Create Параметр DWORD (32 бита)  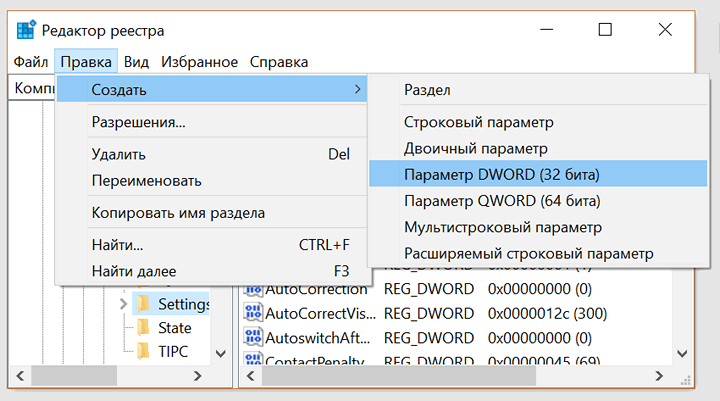(538, 174)
